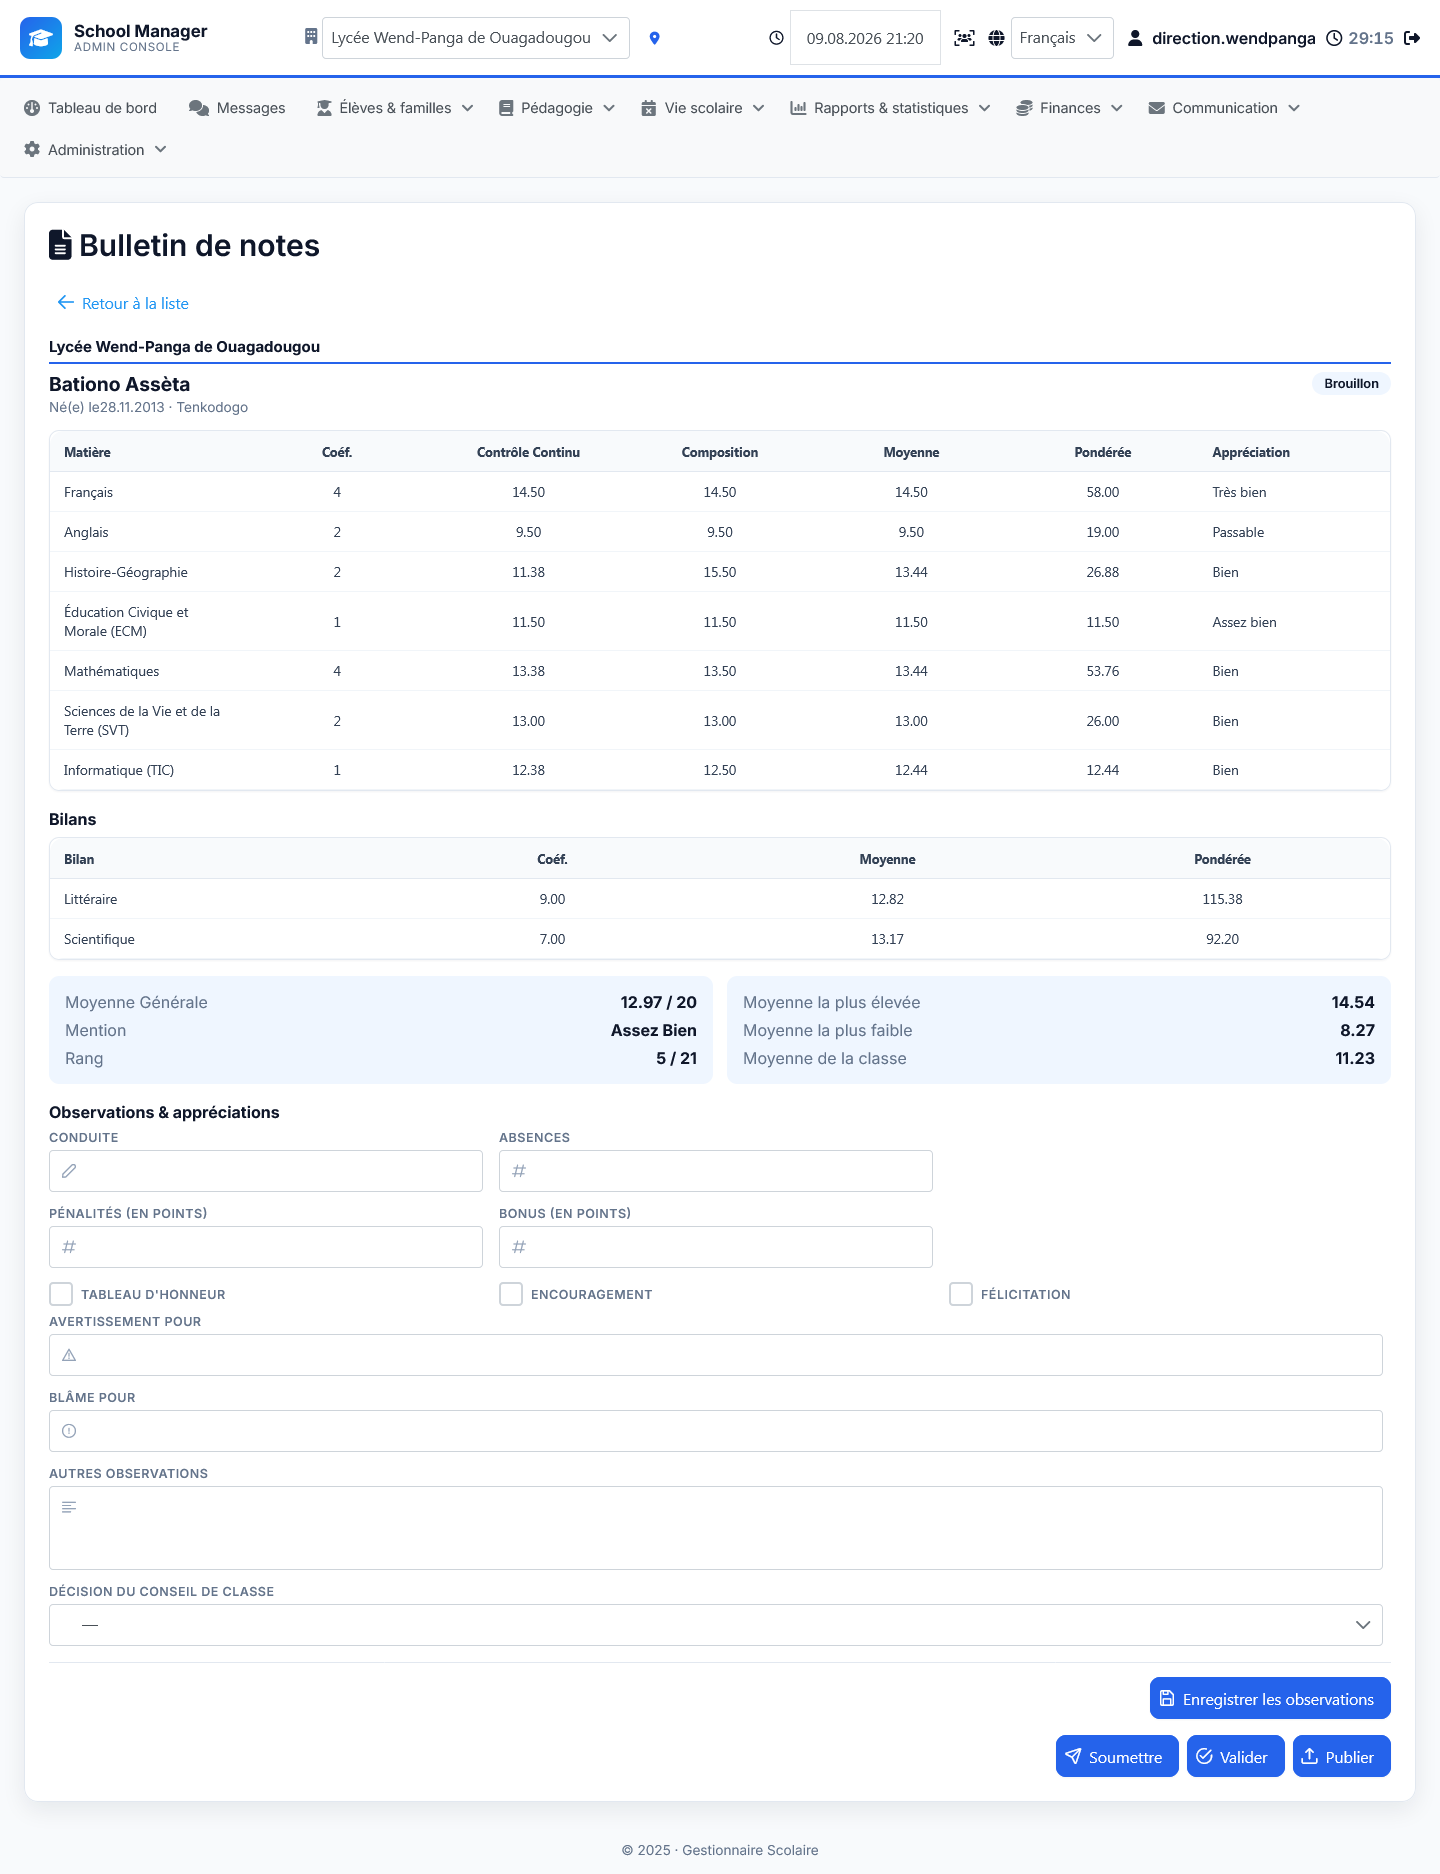
Task: Open the Messages menu item
Action: pyautogui.click(x=237, y=108)
